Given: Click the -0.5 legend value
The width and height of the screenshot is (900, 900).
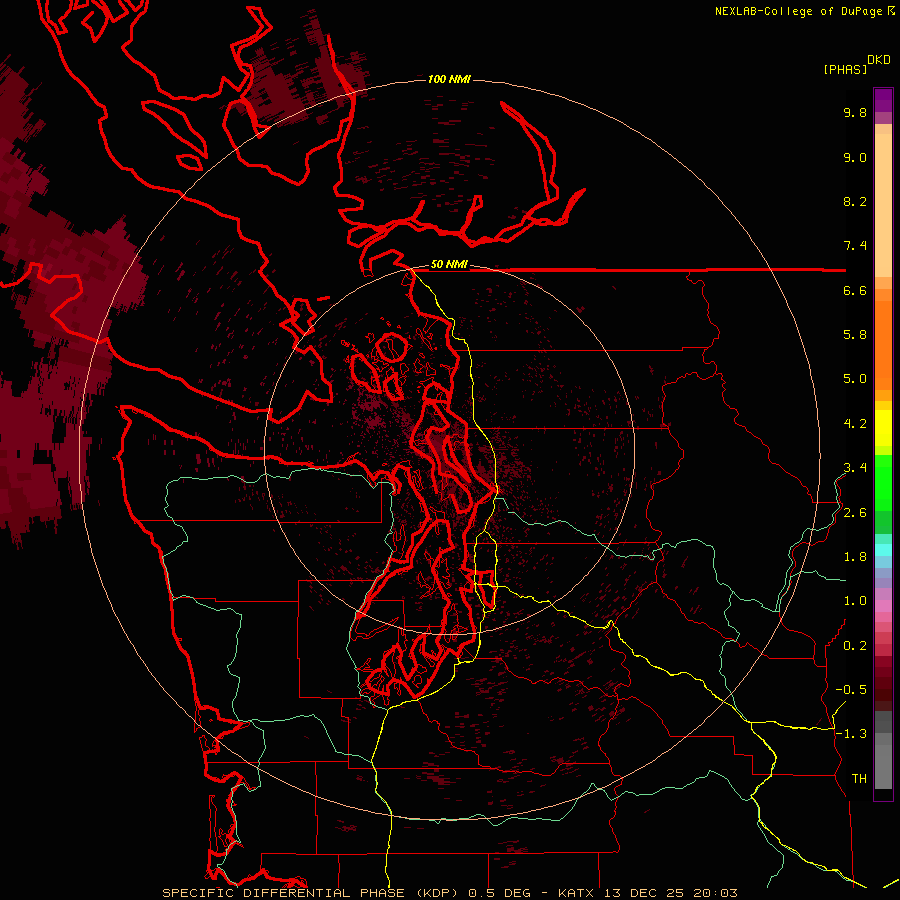Looking at the screenshot, I should pyautogui.click(x=851, y=690).
